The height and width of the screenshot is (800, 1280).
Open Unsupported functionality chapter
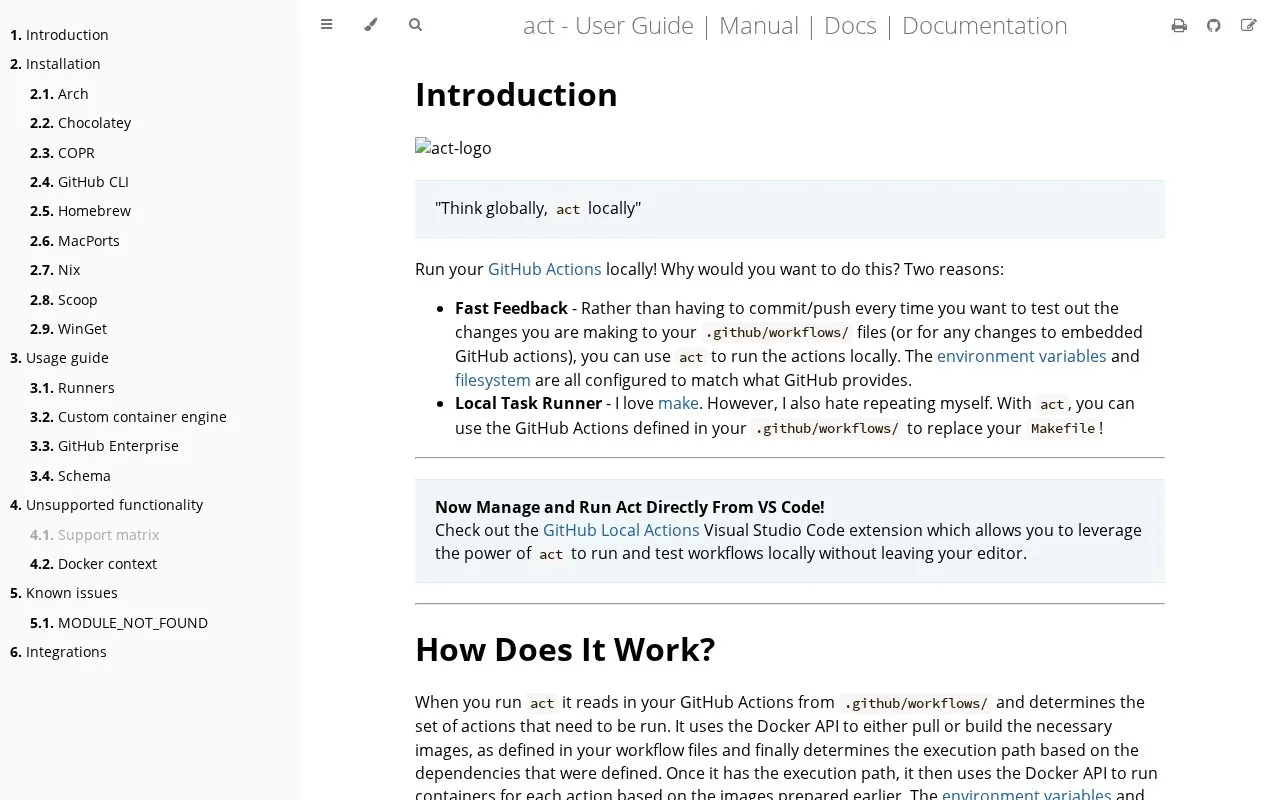106,505
